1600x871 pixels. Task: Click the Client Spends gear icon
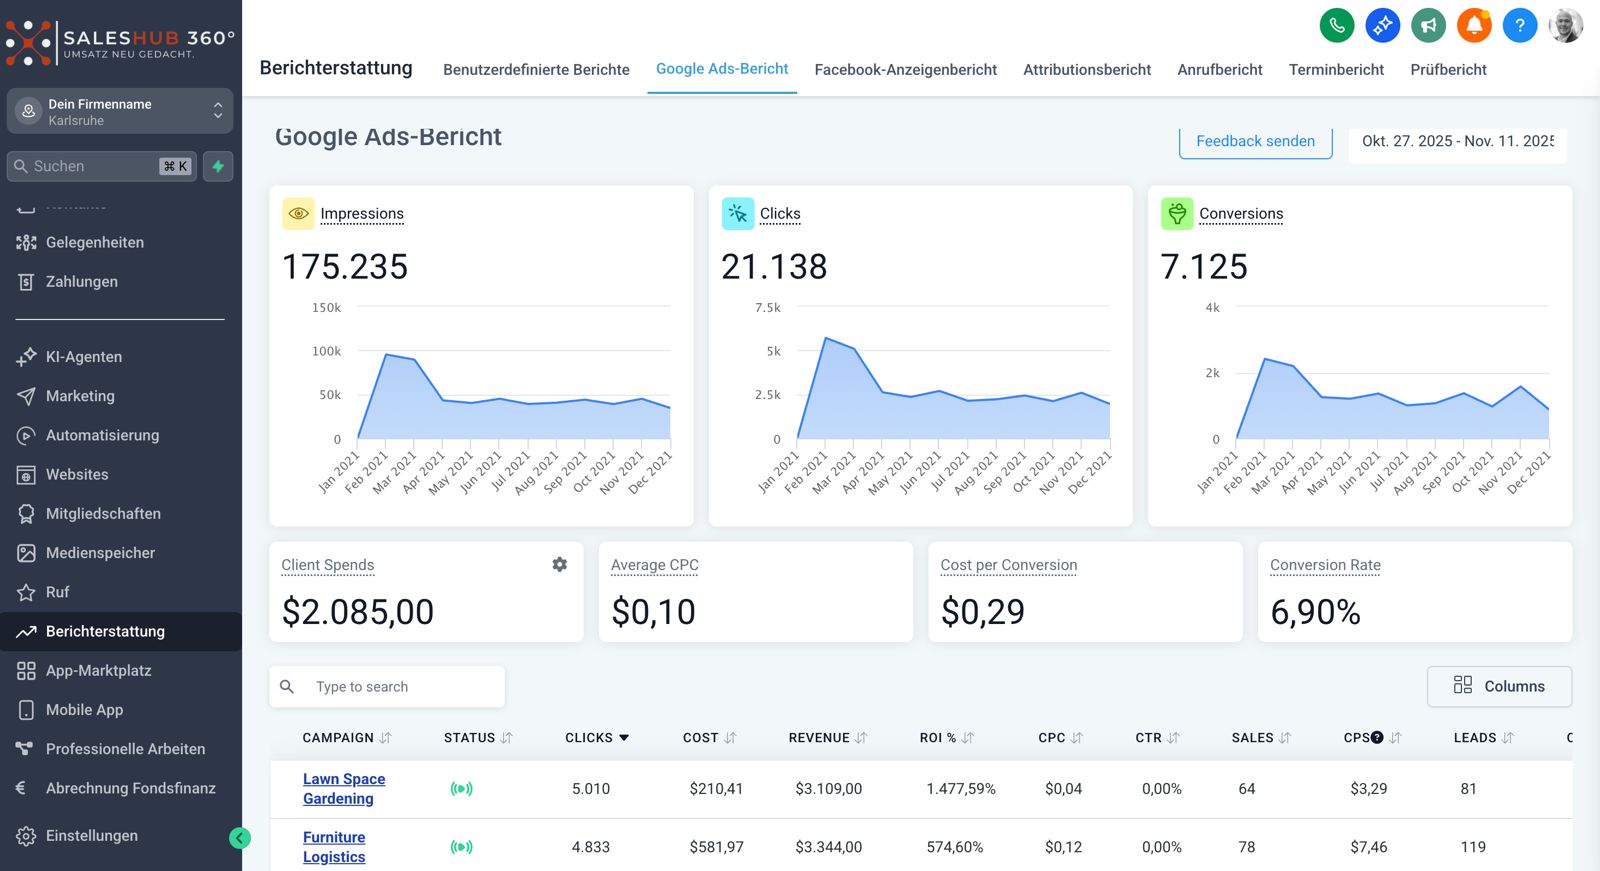(560, 565)
